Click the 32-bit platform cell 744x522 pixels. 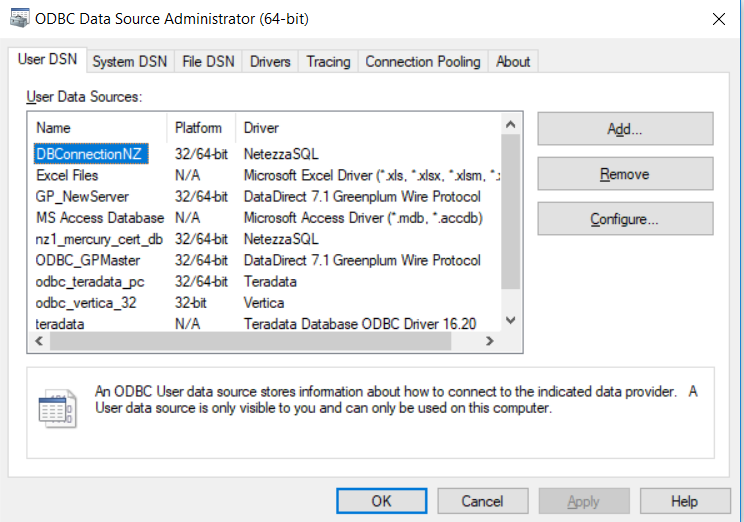point(191,303)
